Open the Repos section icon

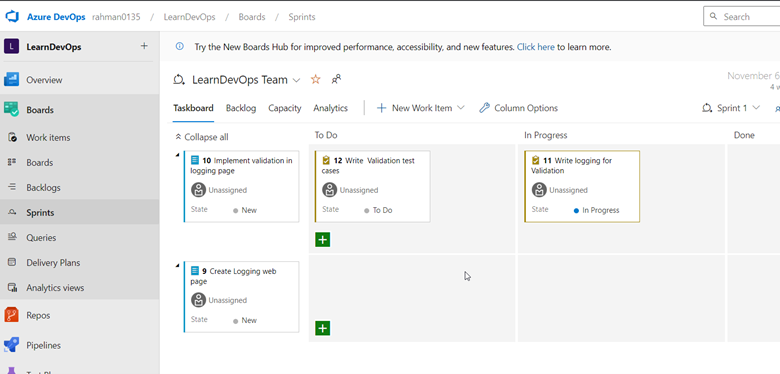[x=11, y=315]
